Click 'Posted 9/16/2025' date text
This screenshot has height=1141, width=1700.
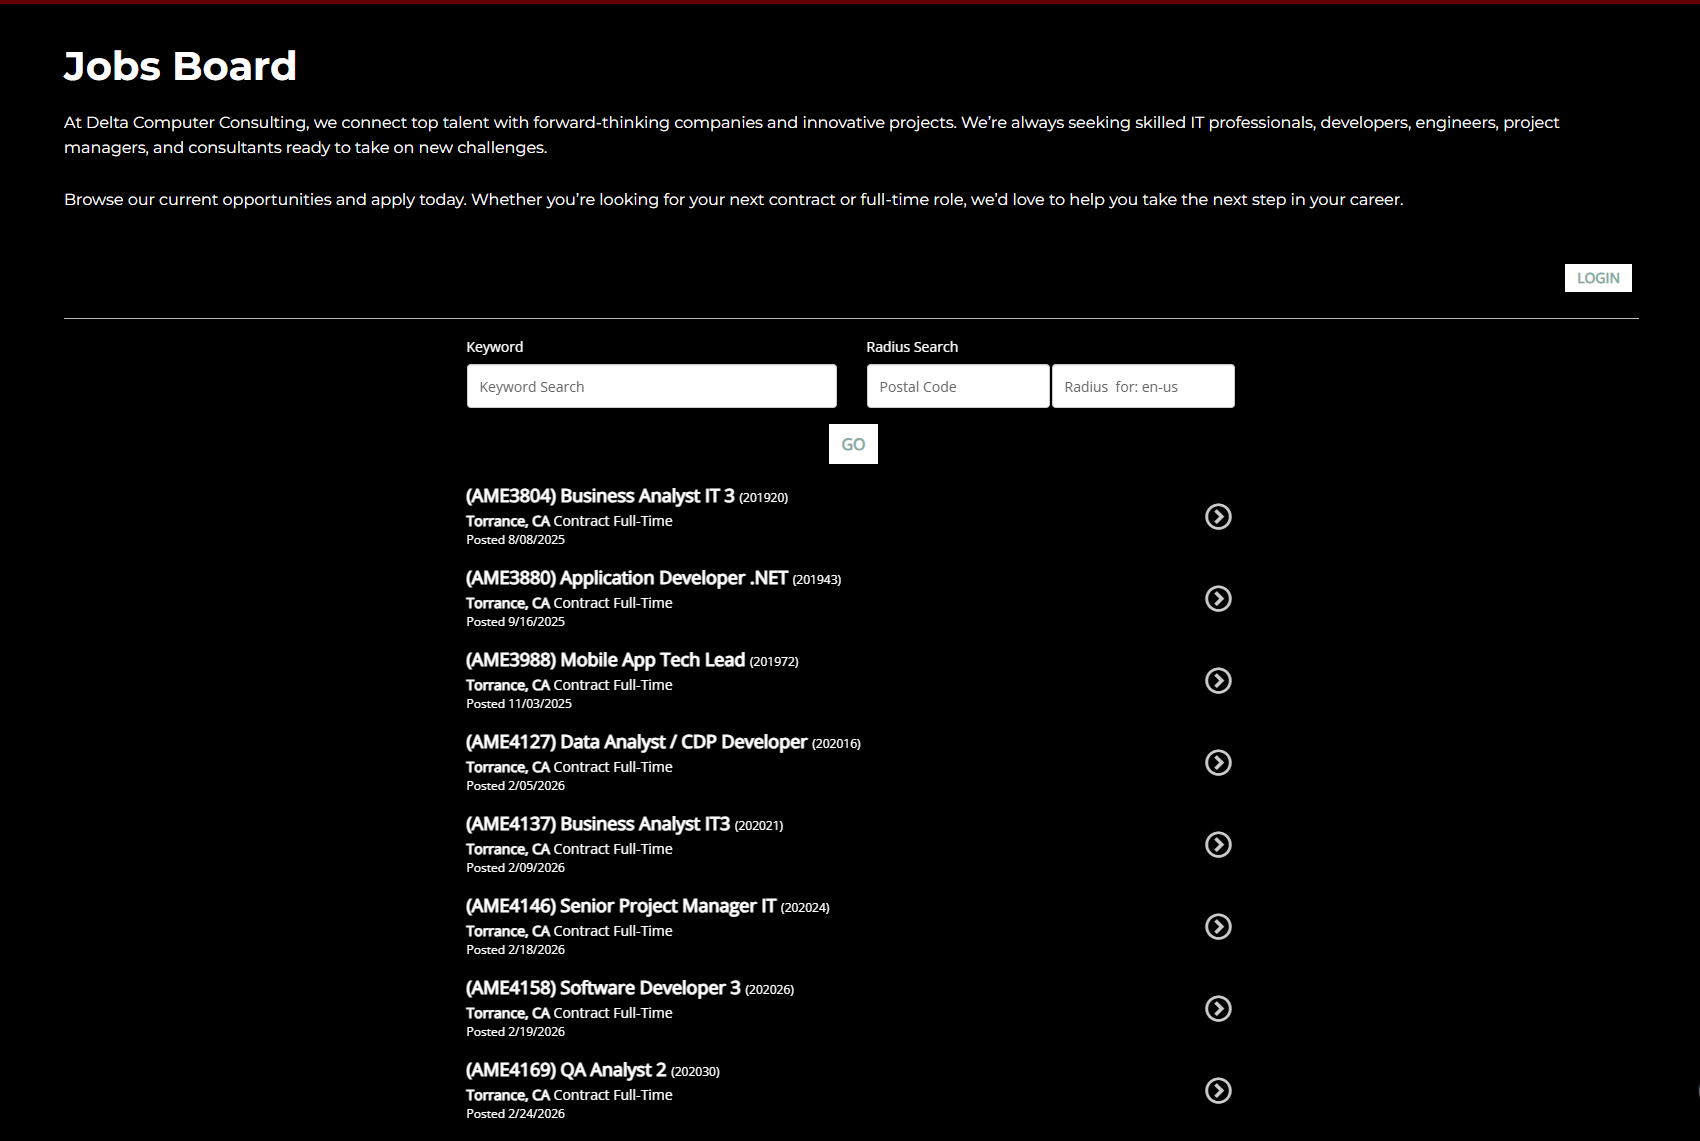[515, 622]
